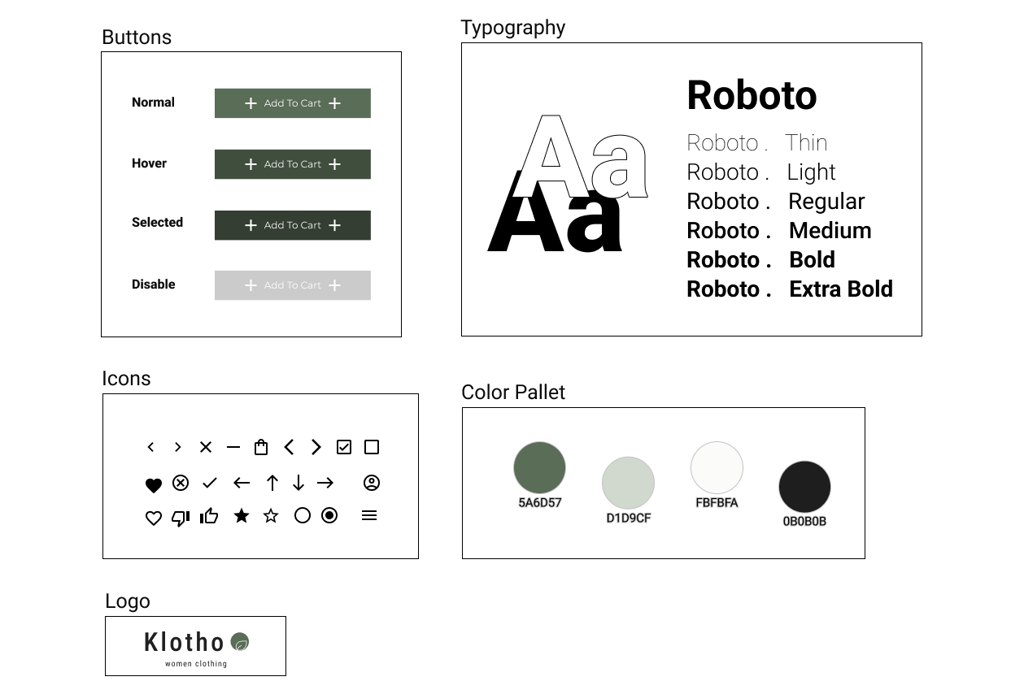Click the small left chevron icon
Image resolution: width=1024 pixels, height=687 pixels.
[151, 447]
